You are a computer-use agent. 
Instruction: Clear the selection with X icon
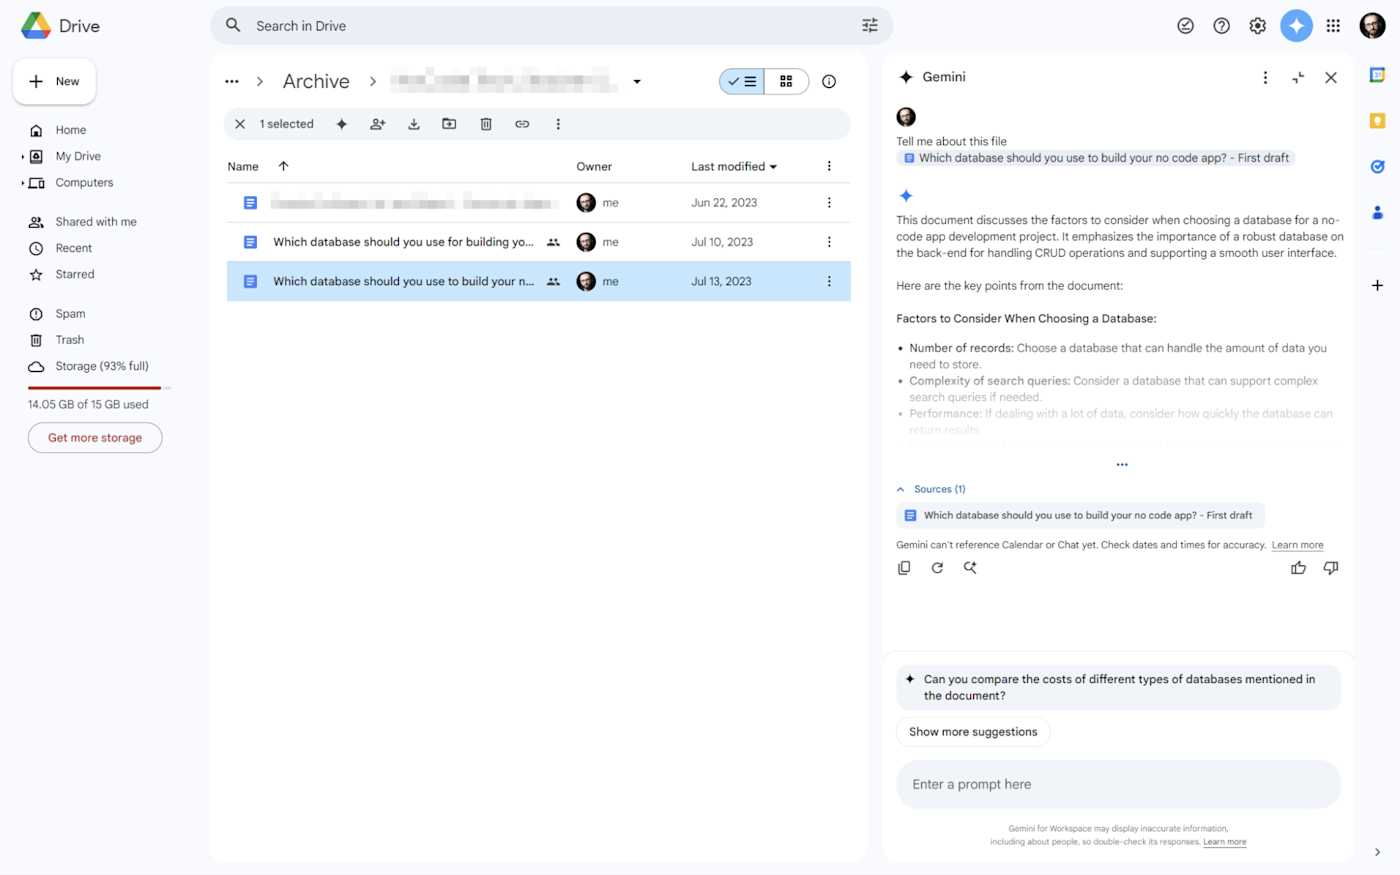[240, 124]
